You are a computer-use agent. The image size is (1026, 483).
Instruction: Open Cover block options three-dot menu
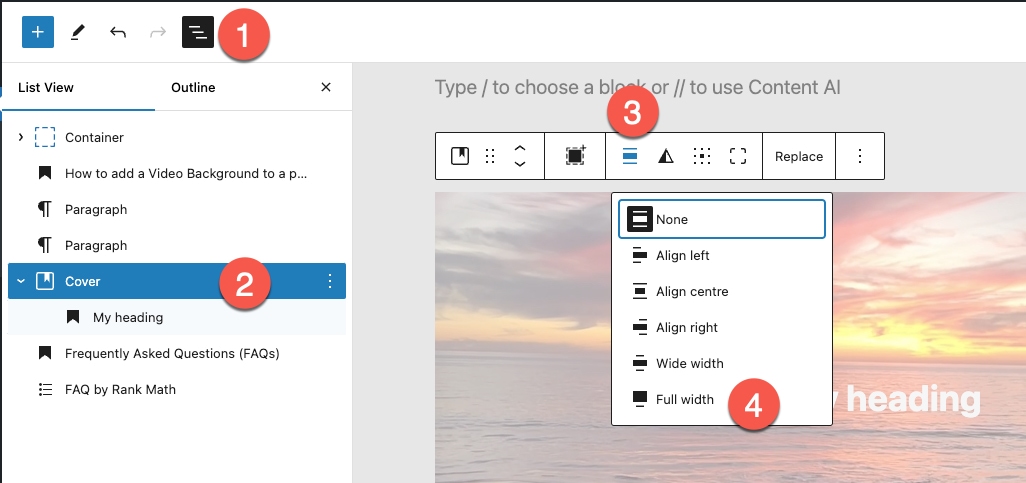(x=330, y=281)
